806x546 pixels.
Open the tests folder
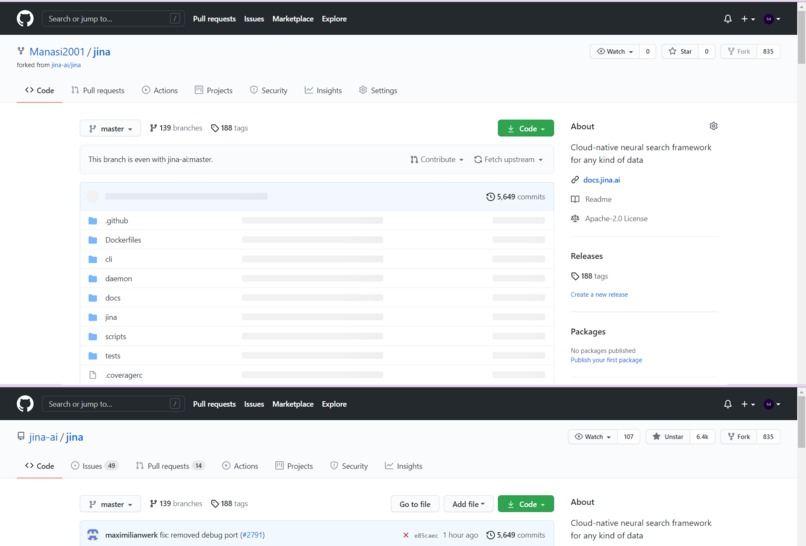point(113,356)
